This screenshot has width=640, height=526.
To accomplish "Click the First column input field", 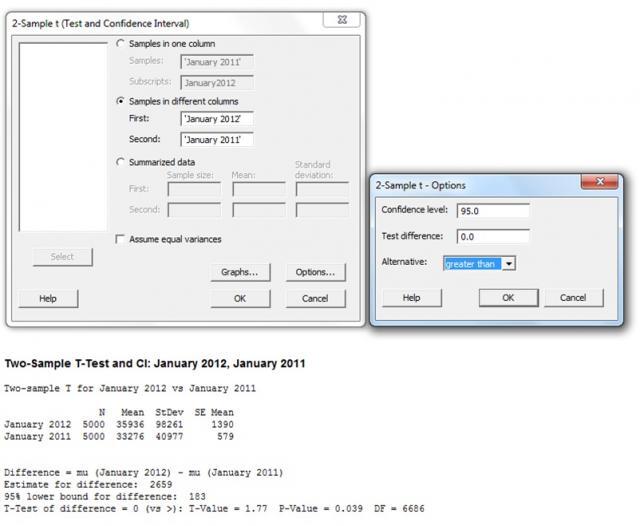I will [216, 119].
